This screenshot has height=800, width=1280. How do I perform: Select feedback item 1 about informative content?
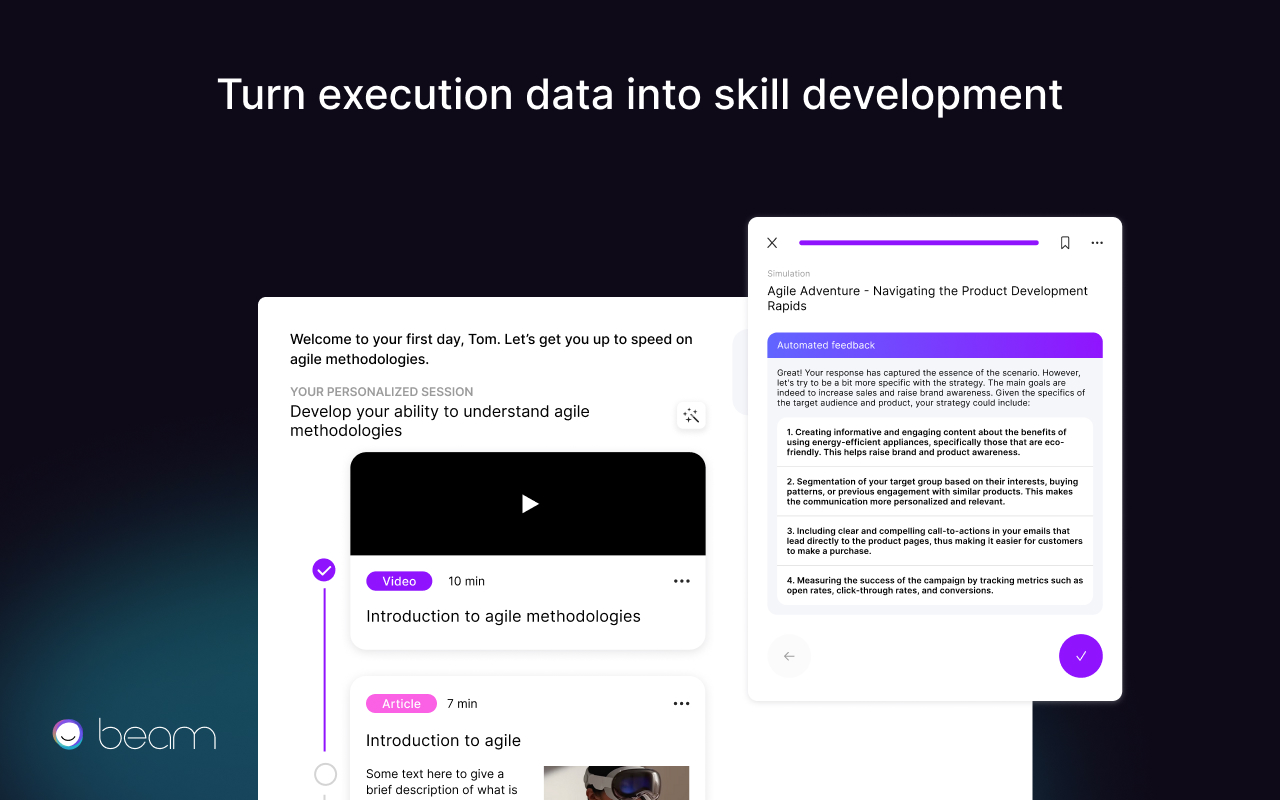tap(935, 442)
